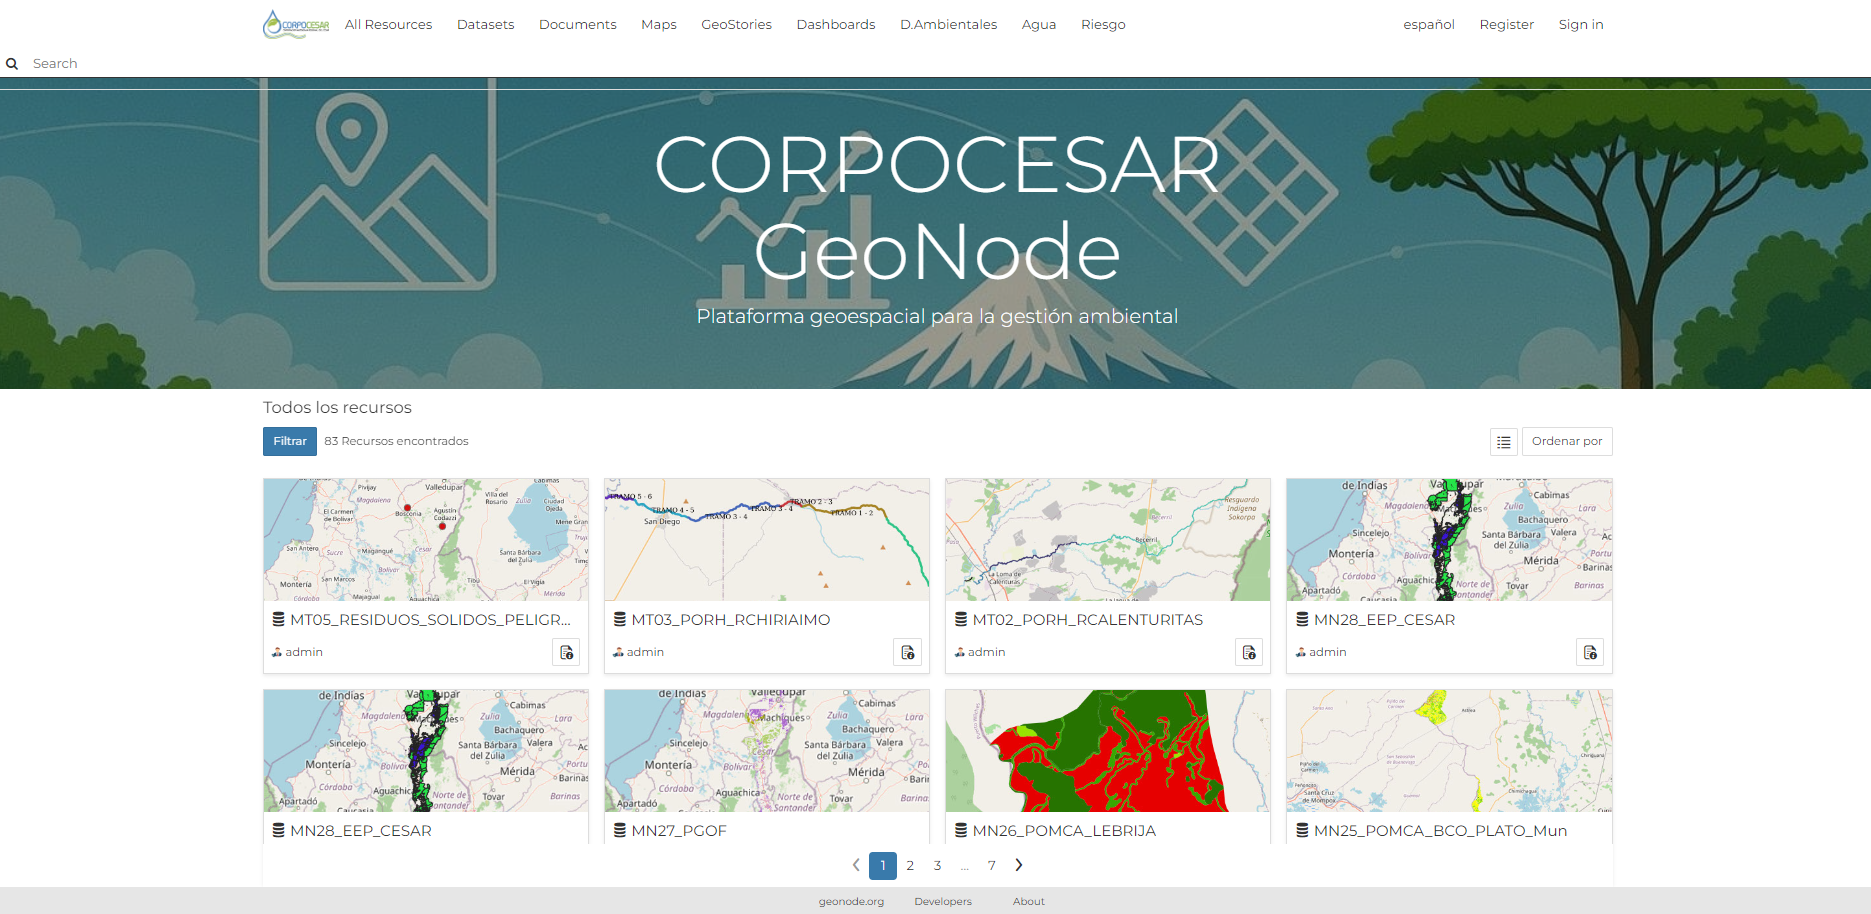The width and height of the screenshot is (1871, 914).
Task: Go to previous page arrow
Action: coord(856,865)
